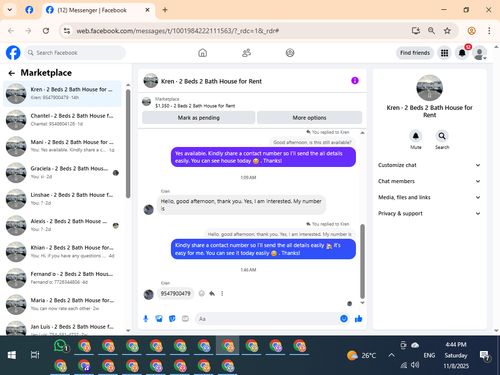Open the Windows notification center icon

(484, 355)
